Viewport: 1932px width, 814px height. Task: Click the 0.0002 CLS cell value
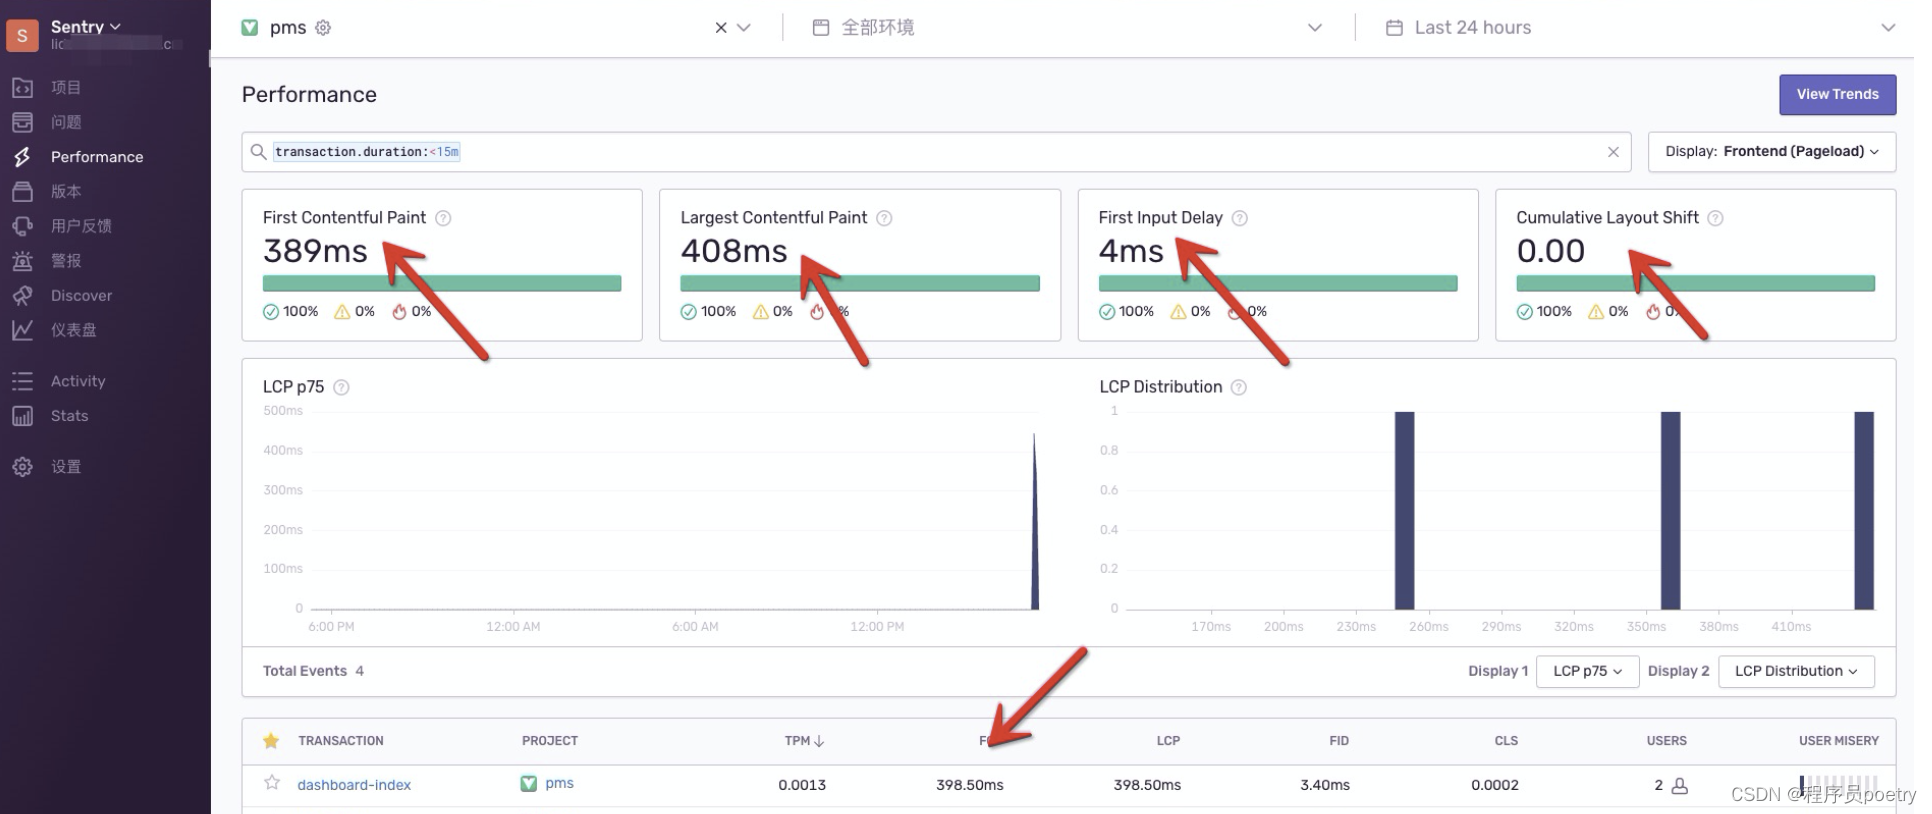(1495, 785)
